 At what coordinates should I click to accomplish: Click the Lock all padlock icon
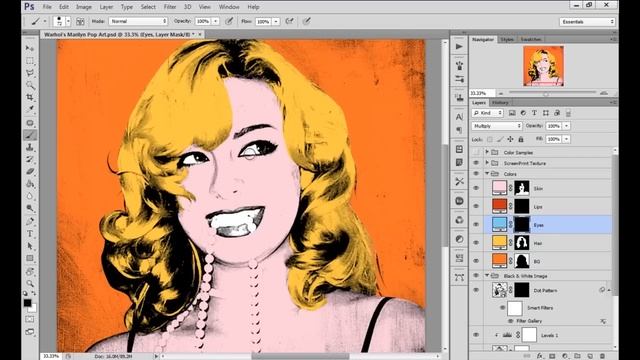click(521, 139)
